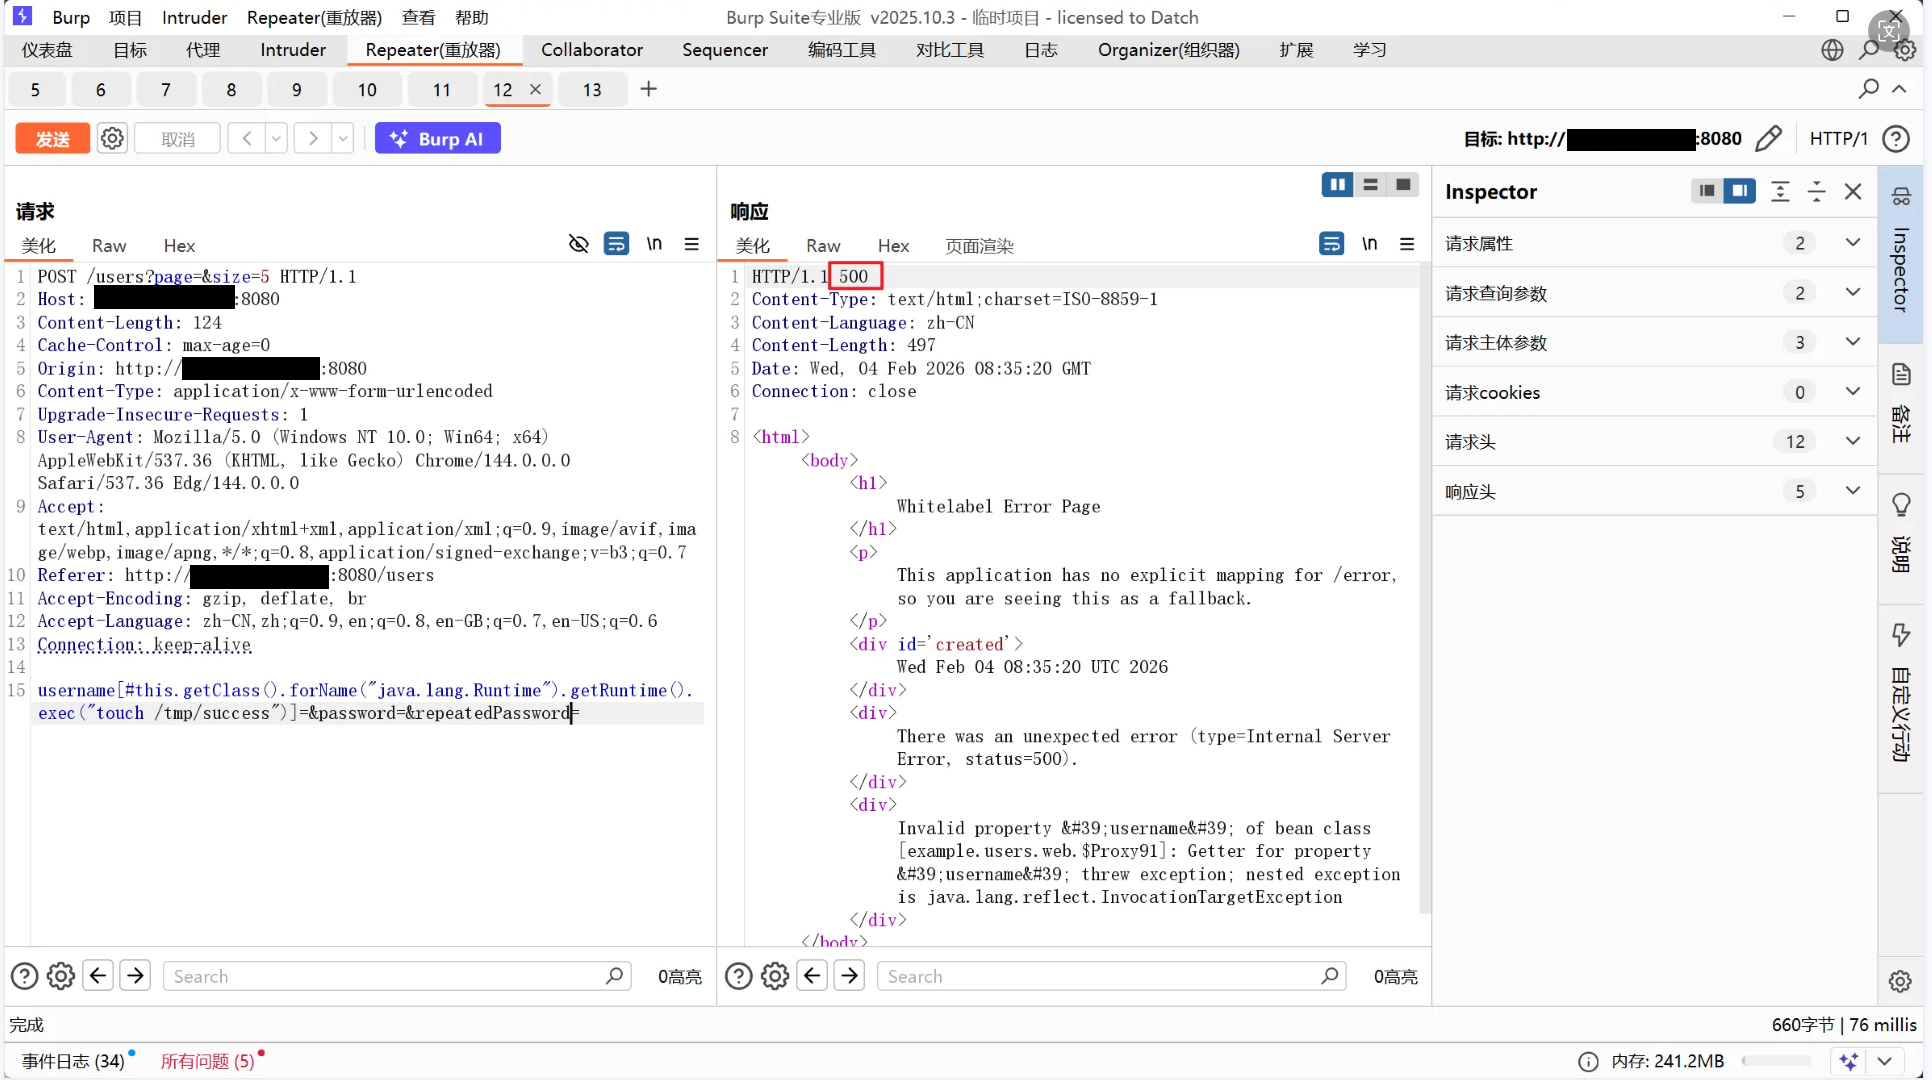The height and width of the screenshot is (1080, 1932).
Task: Open the back-history dropdown arrow
Action: point(276,138)
